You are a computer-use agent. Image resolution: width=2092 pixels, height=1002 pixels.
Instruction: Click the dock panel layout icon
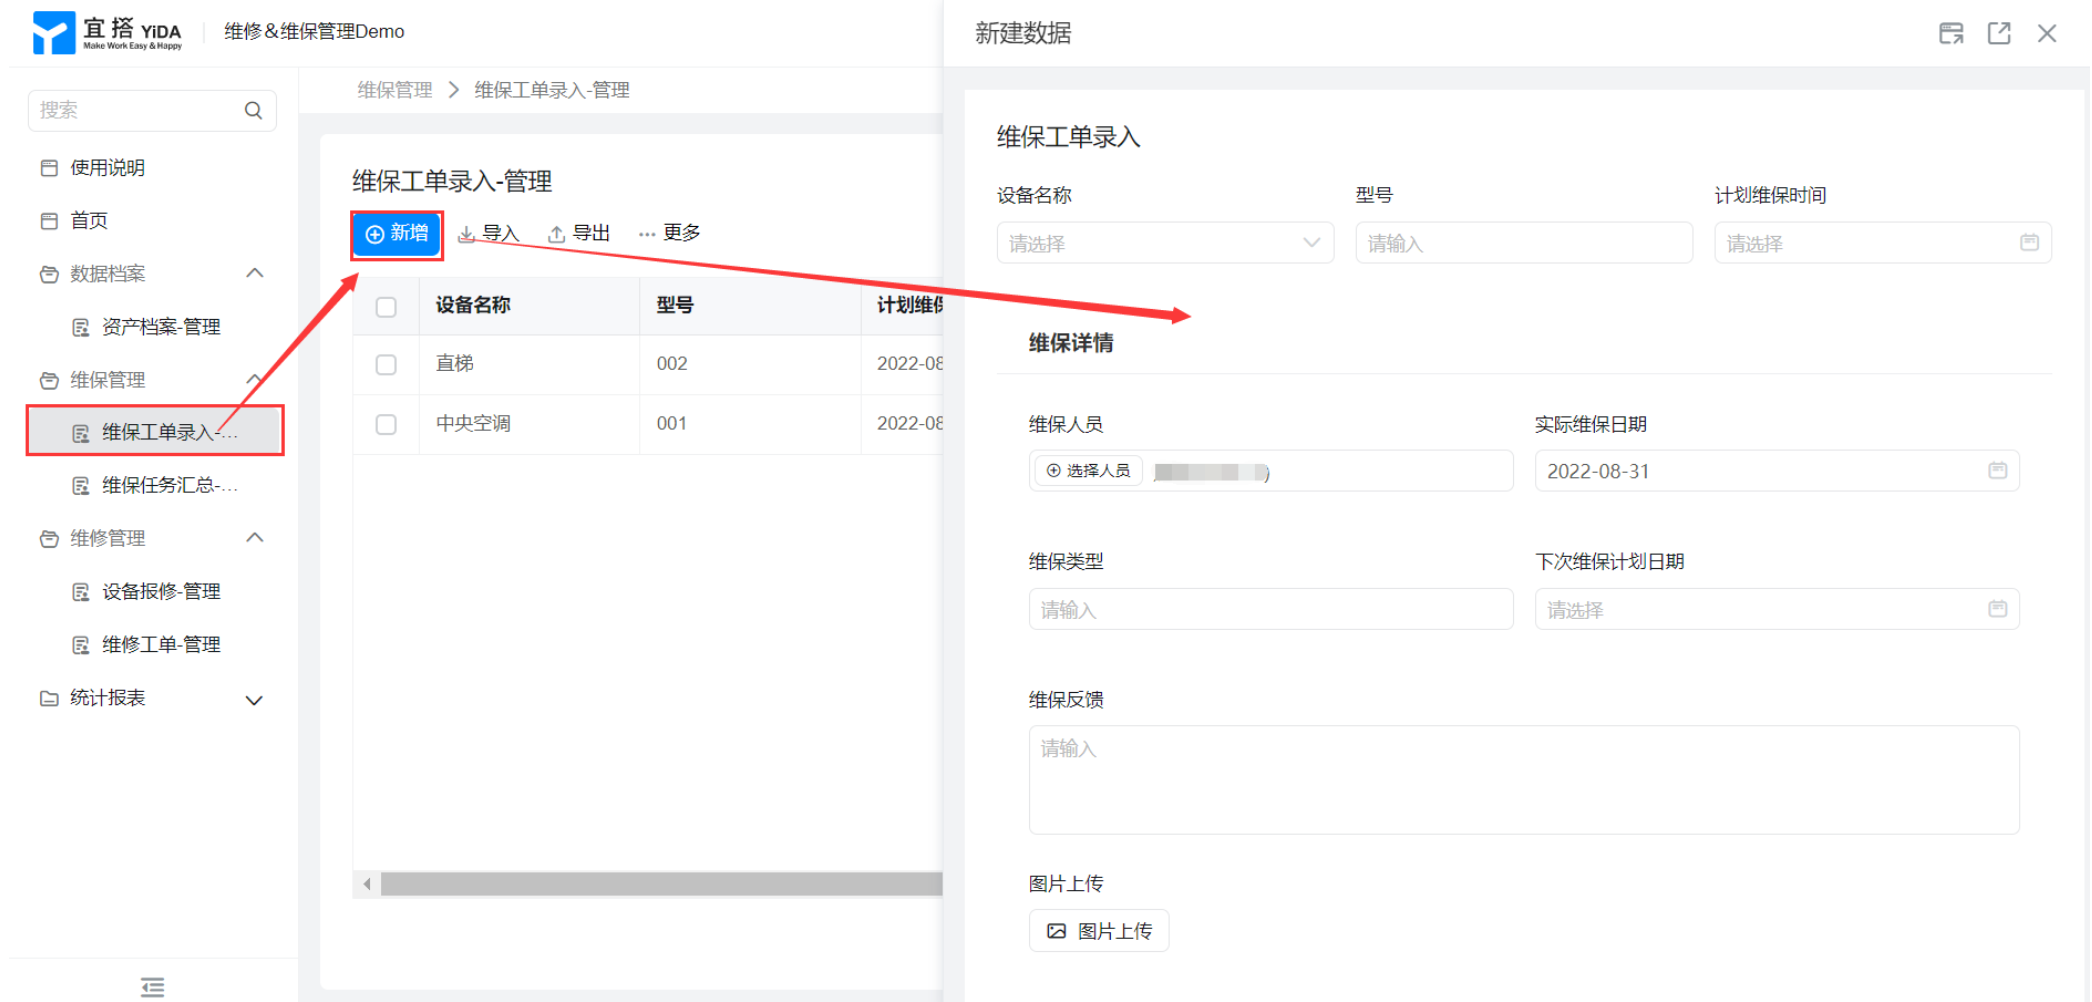click(x=1951, y=33)
